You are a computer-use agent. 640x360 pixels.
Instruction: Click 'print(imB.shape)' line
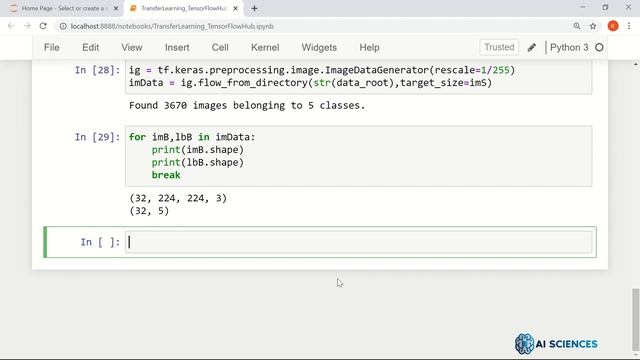click(198, 150)
